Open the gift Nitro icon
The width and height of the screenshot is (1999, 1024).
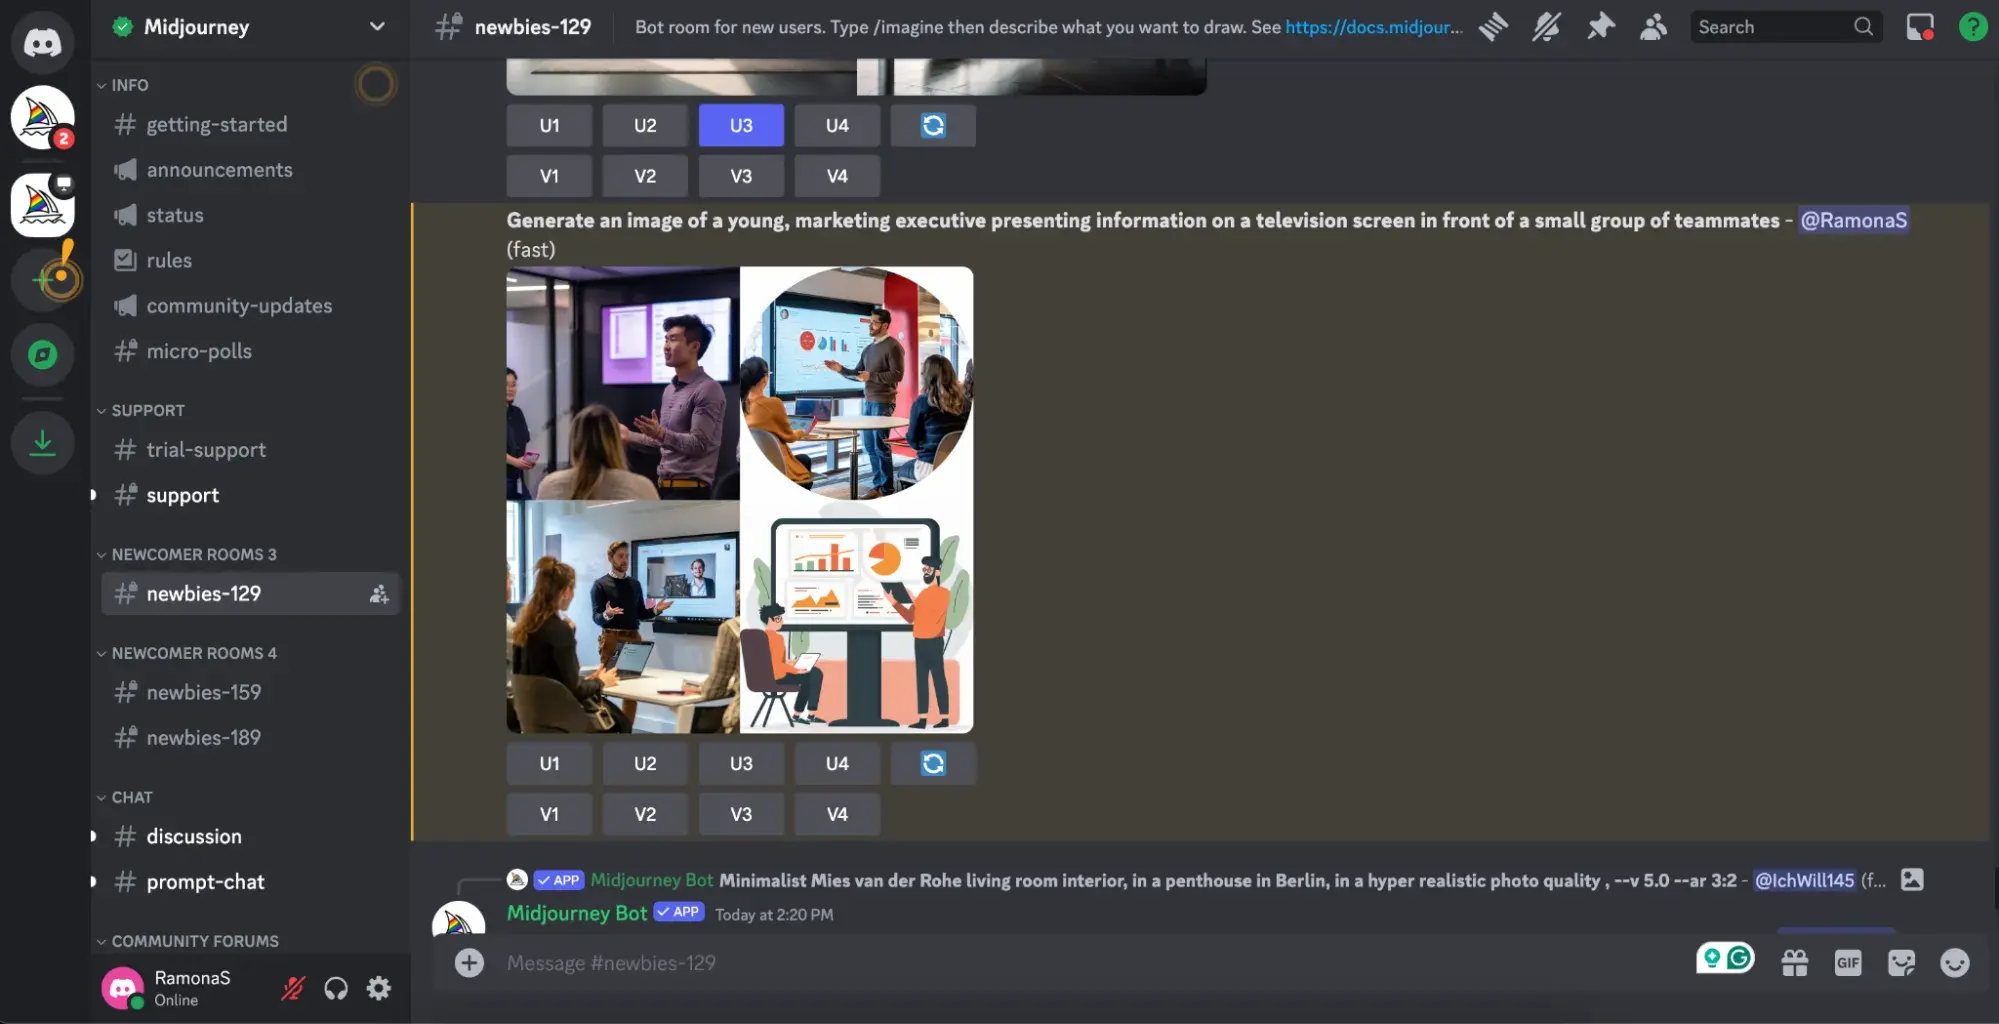click(1794, 963)
